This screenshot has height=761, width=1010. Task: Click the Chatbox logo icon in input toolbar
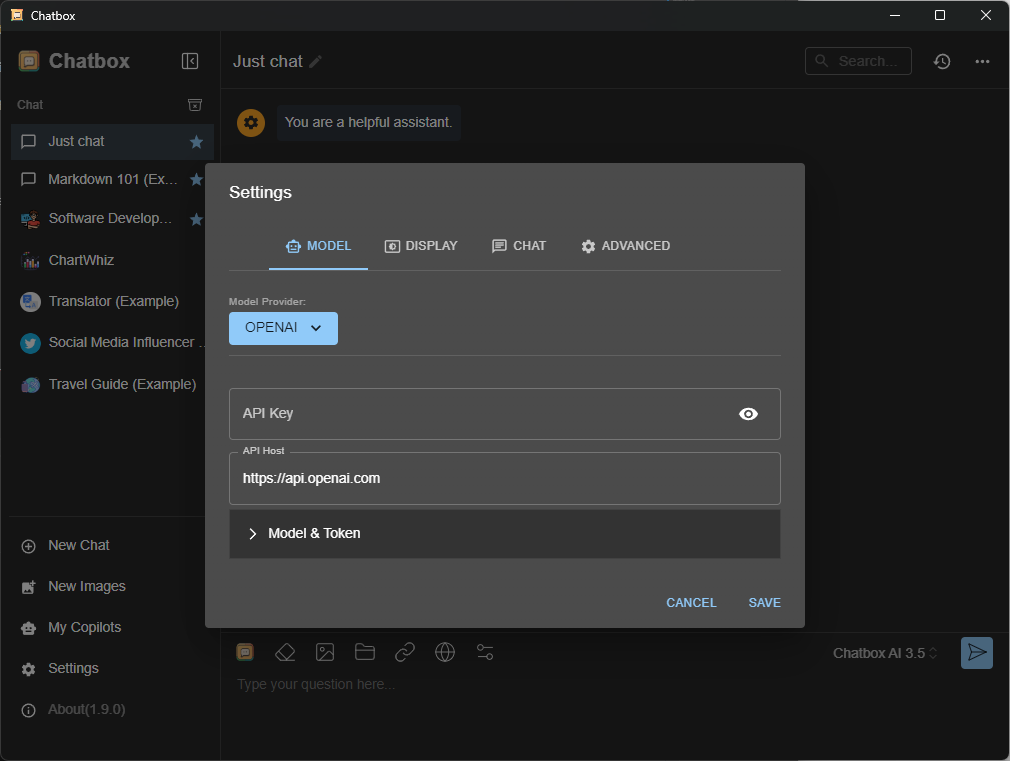(x=245, y=653)
